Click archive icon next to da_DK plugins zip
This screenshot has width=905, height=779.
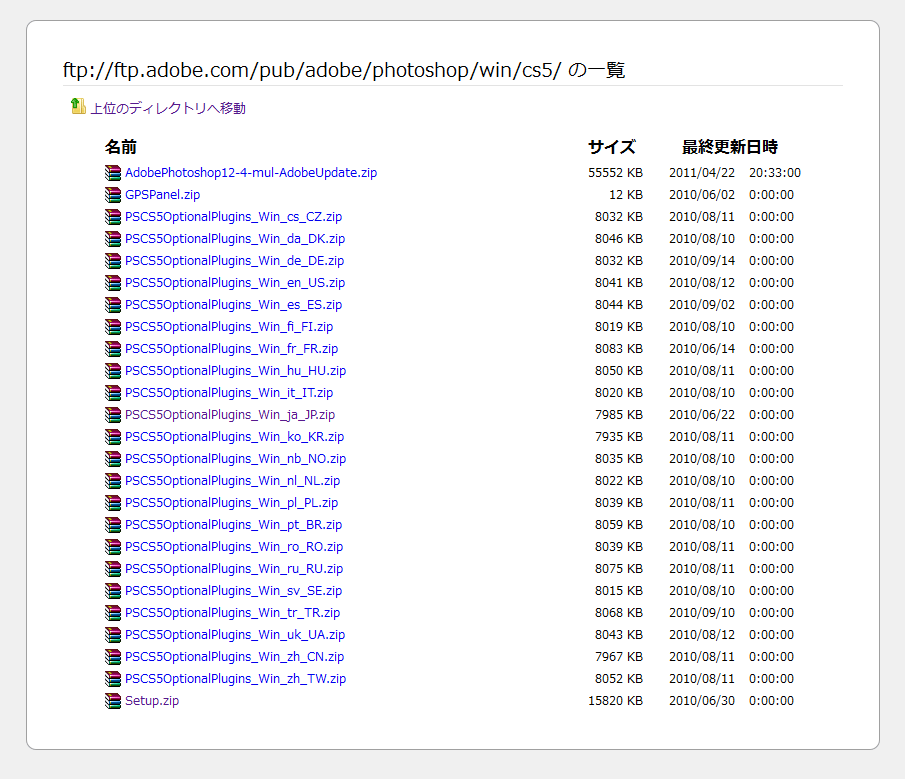[x=113, y=238]
